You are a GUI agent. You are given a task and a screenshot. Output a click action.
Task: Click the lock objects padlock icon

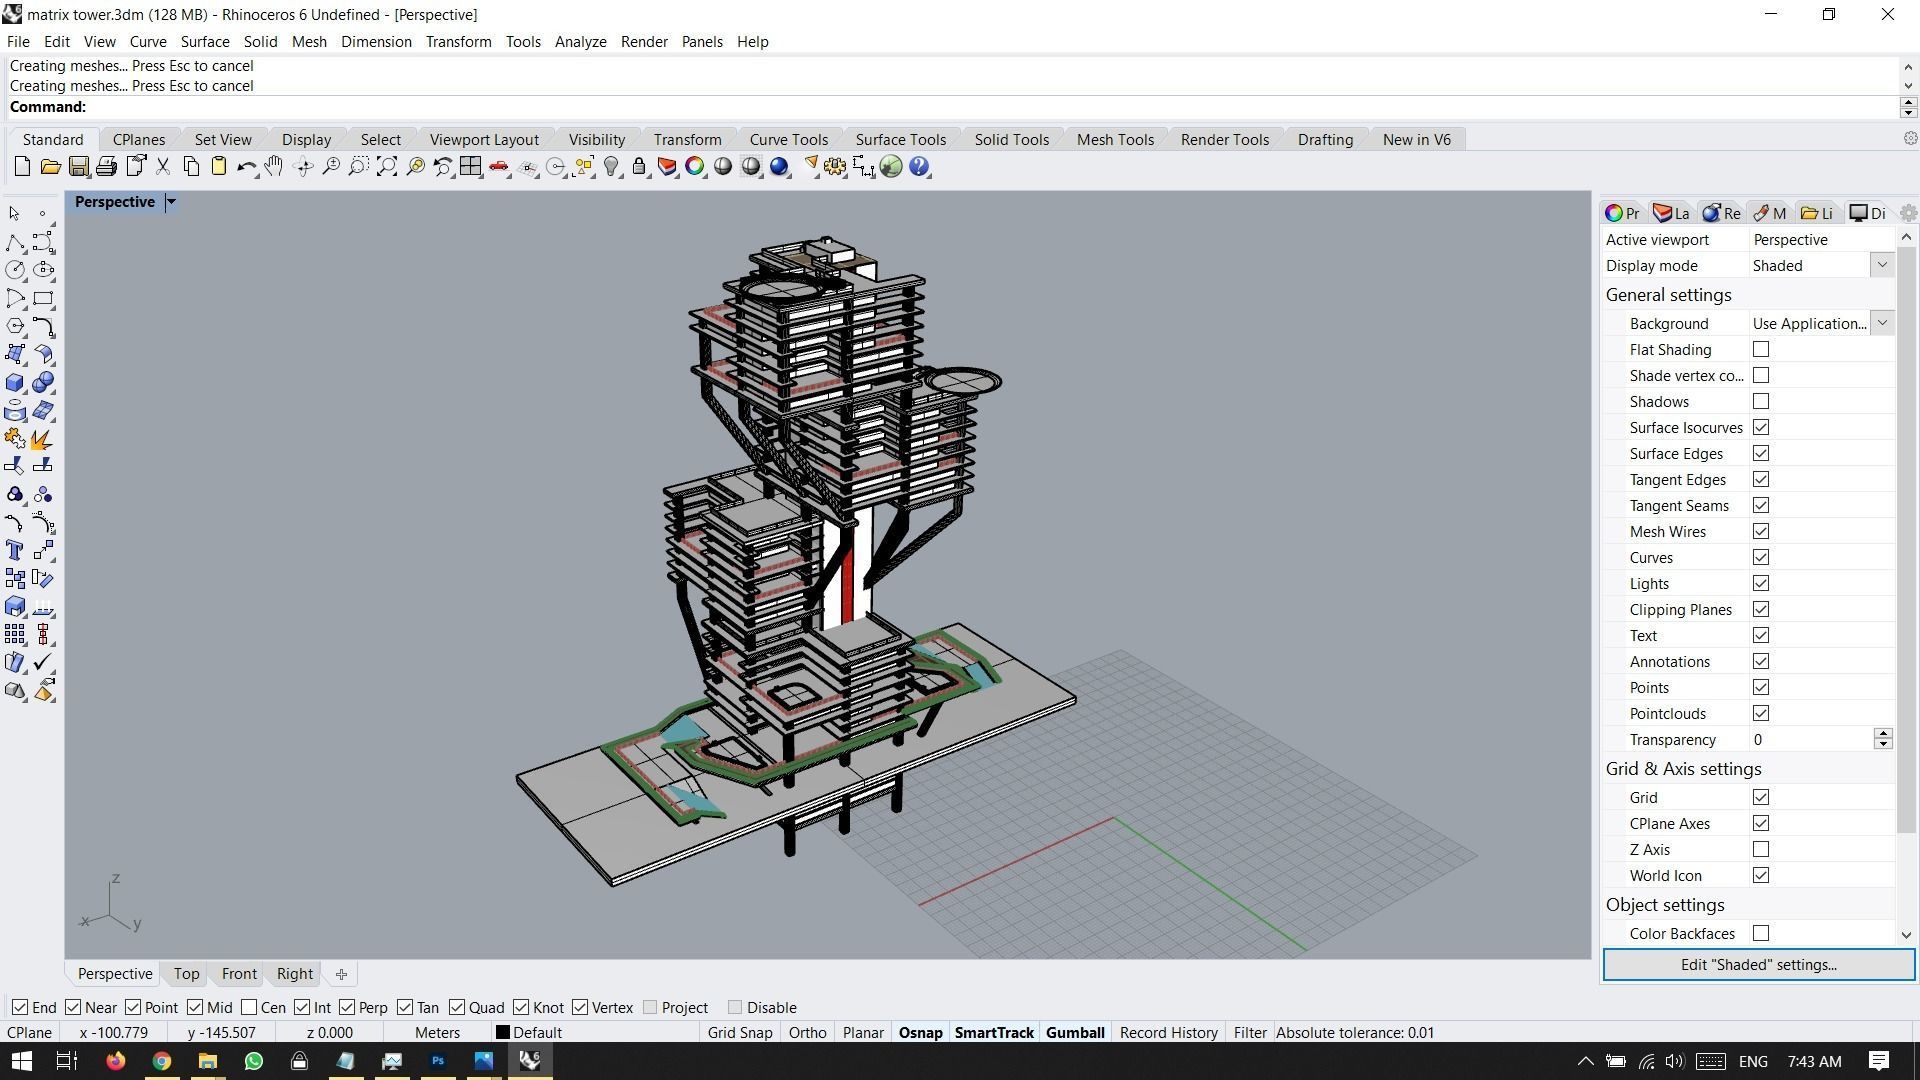click(x=639, y=167)
